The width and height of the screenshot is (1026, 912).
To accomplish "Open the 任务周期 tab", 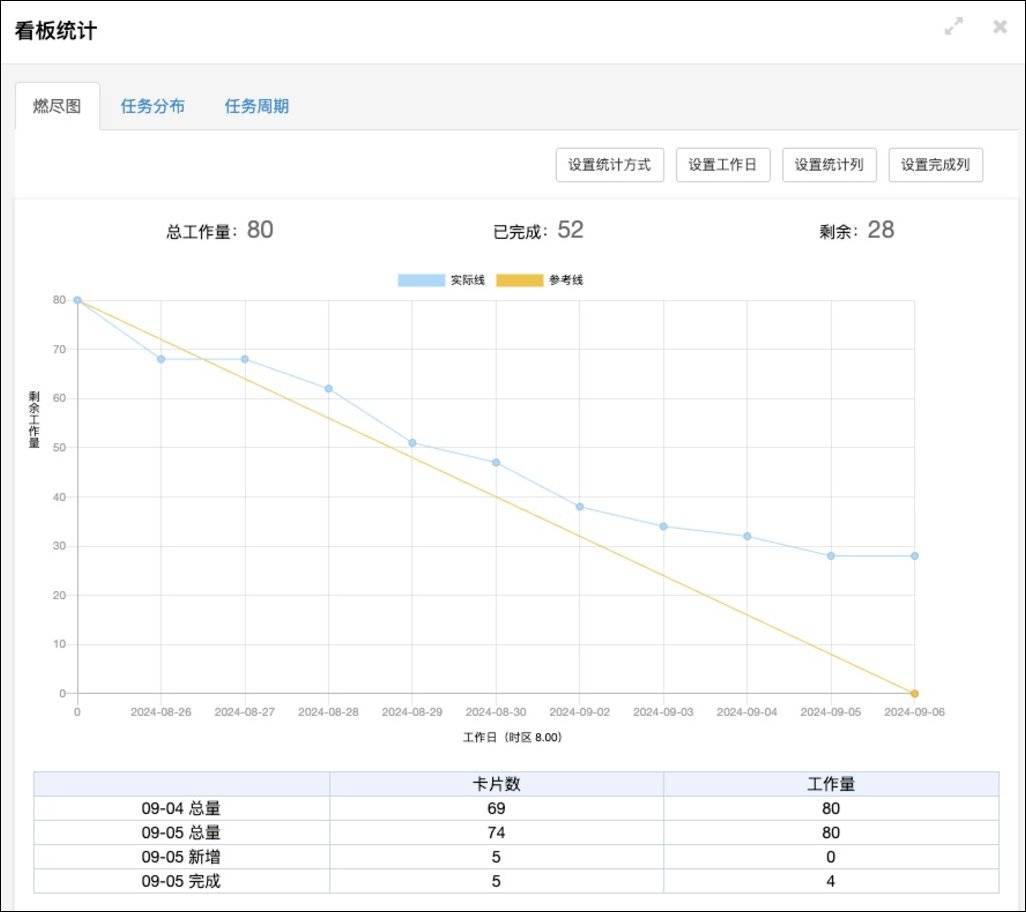I will (257, 106).
